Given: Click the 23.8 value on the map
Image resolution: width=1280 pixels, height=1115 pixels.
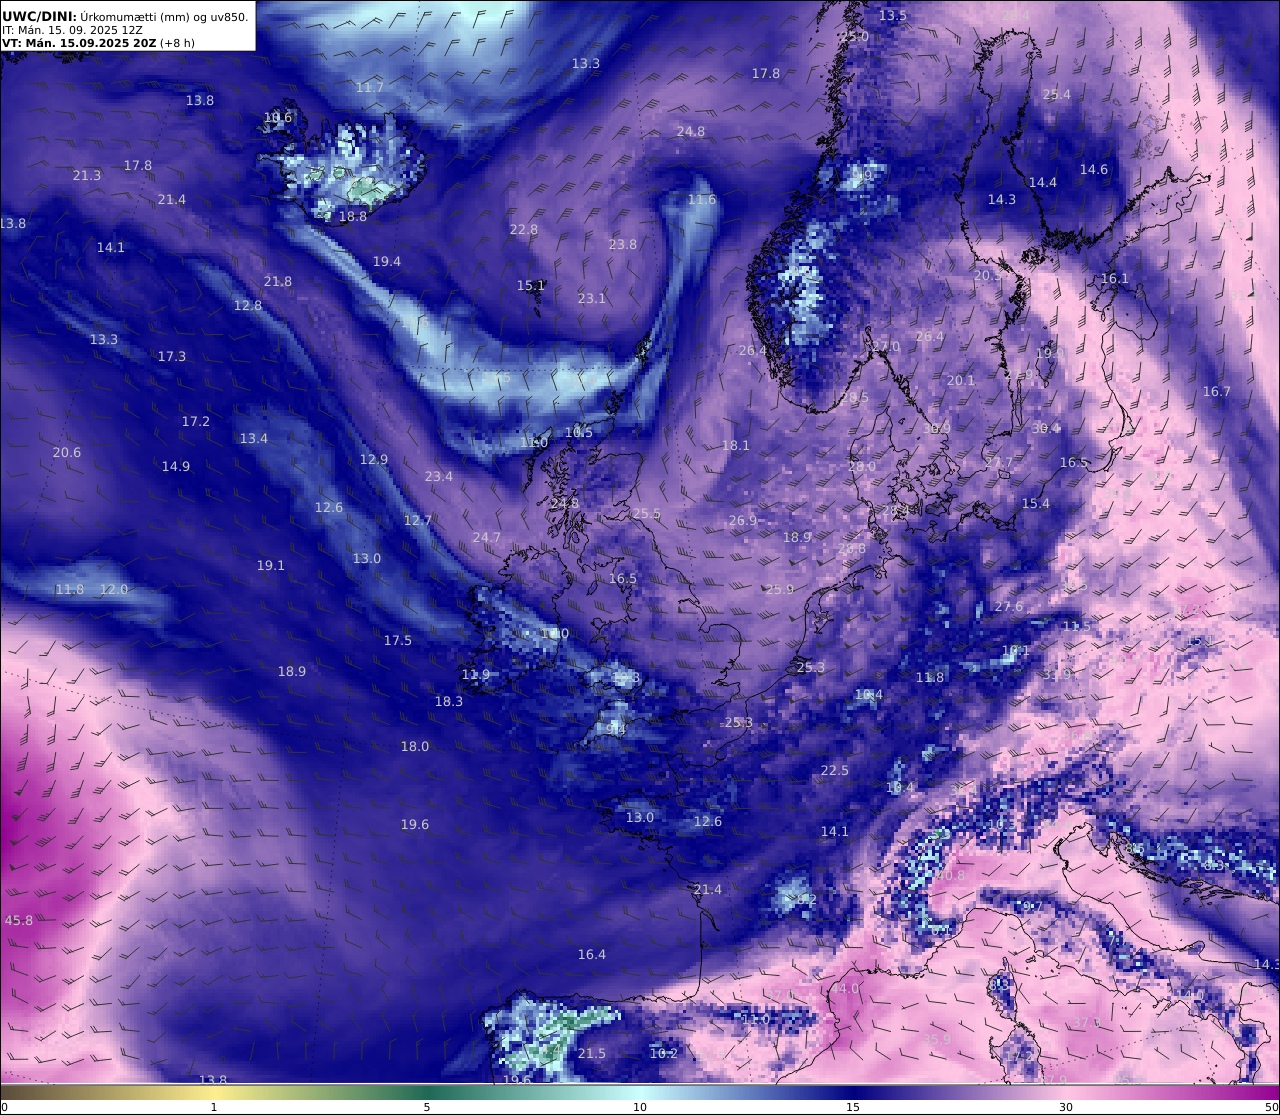Looking at the screenshot, I should point(623,245).
